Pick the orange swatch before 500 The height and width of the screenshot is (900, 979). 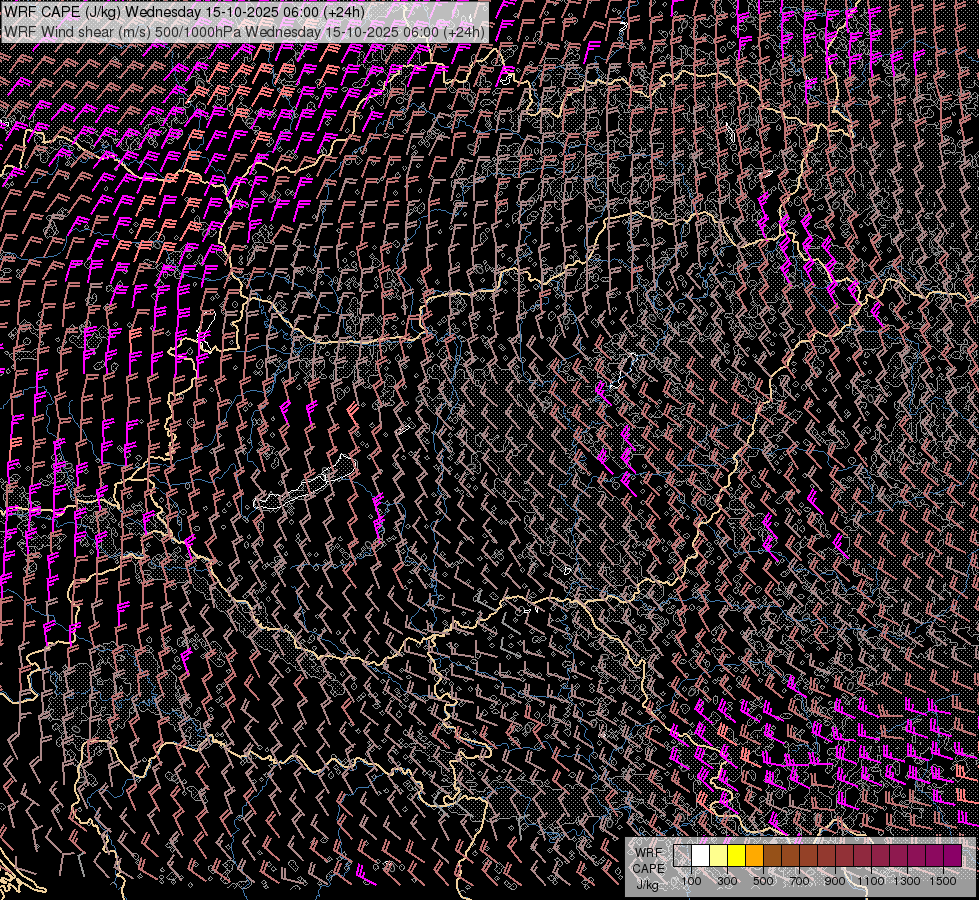tap(754, 856)
